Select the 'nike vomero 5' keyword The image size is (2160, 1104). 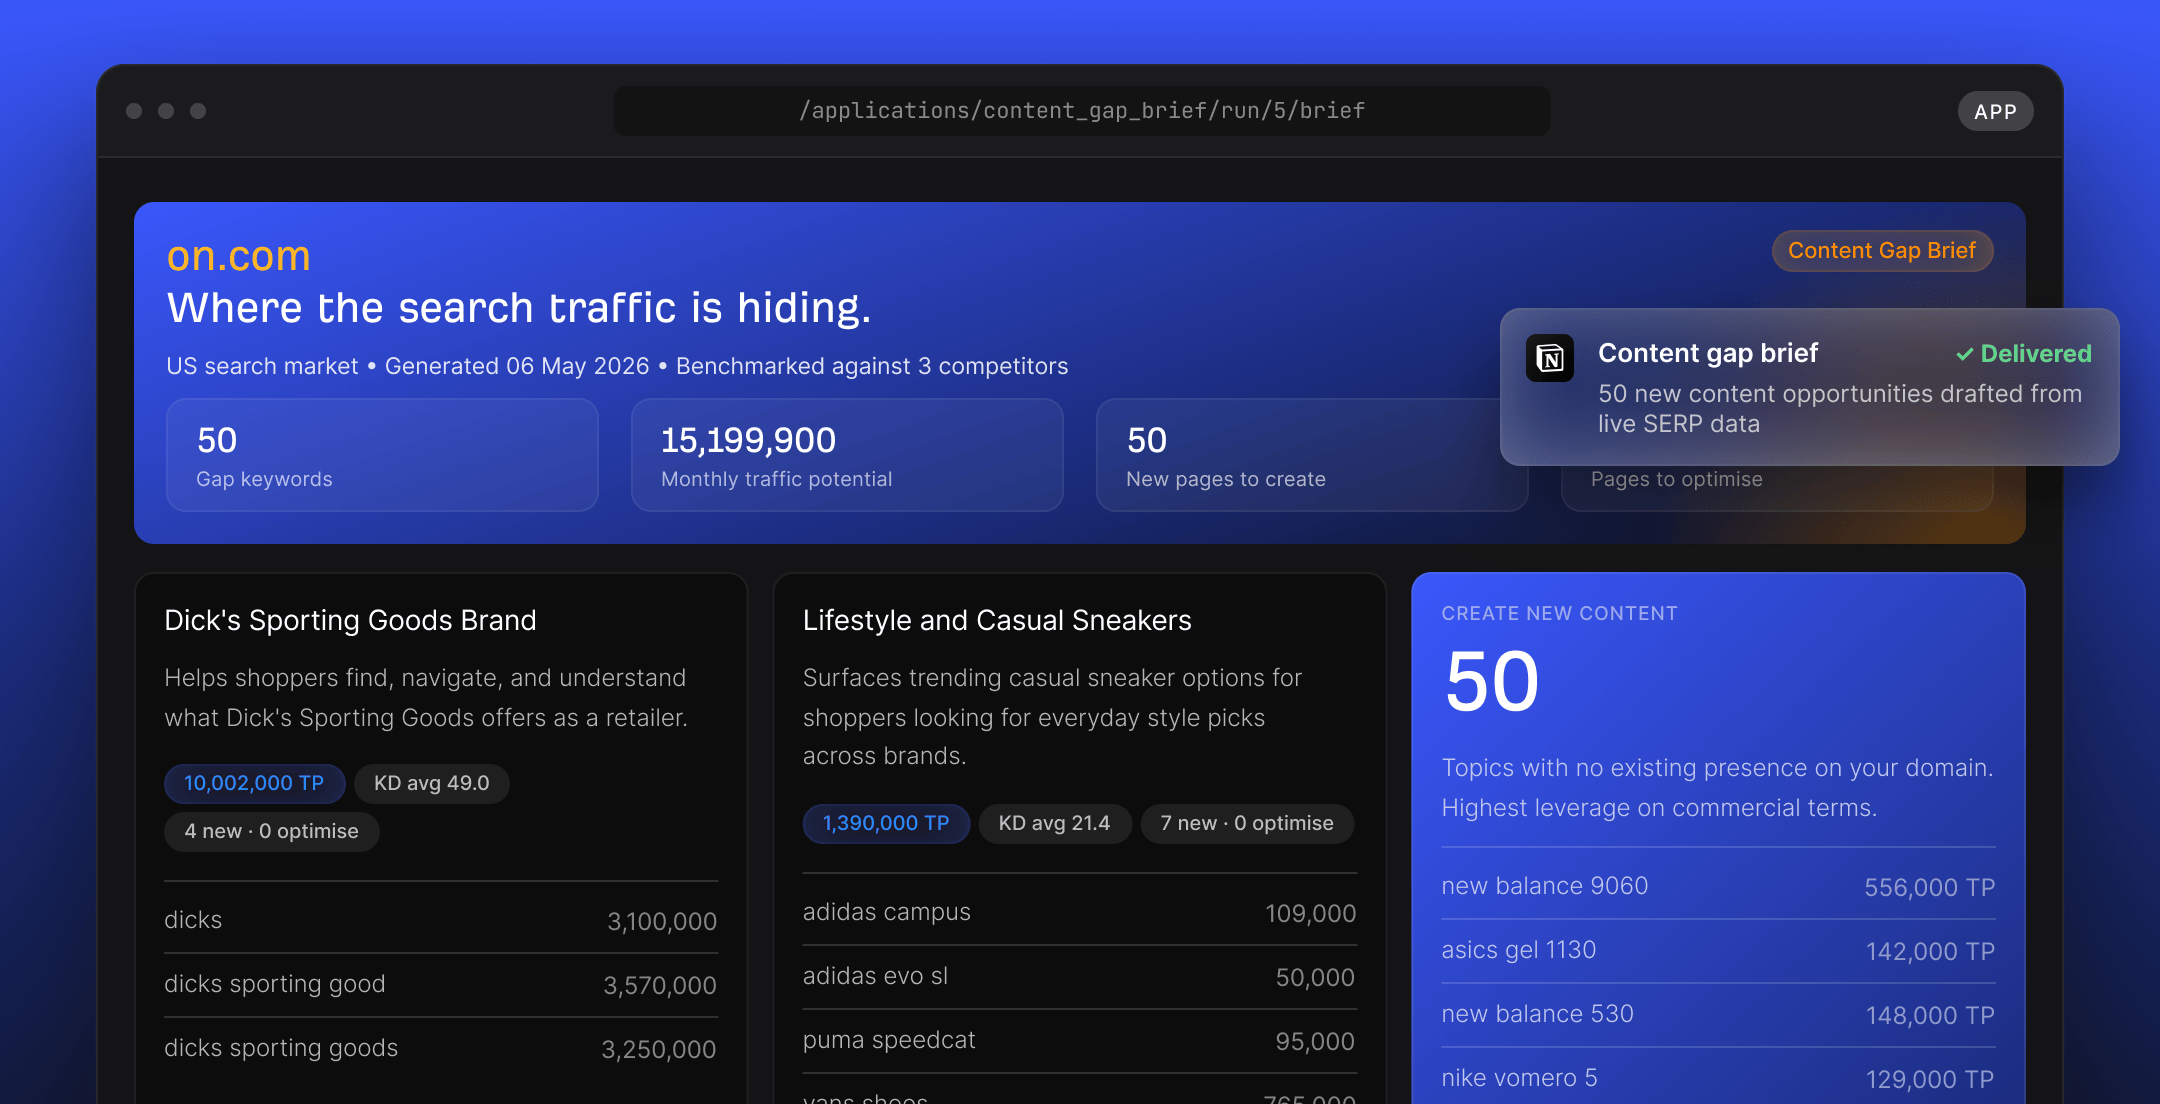pos(1520,1078)
